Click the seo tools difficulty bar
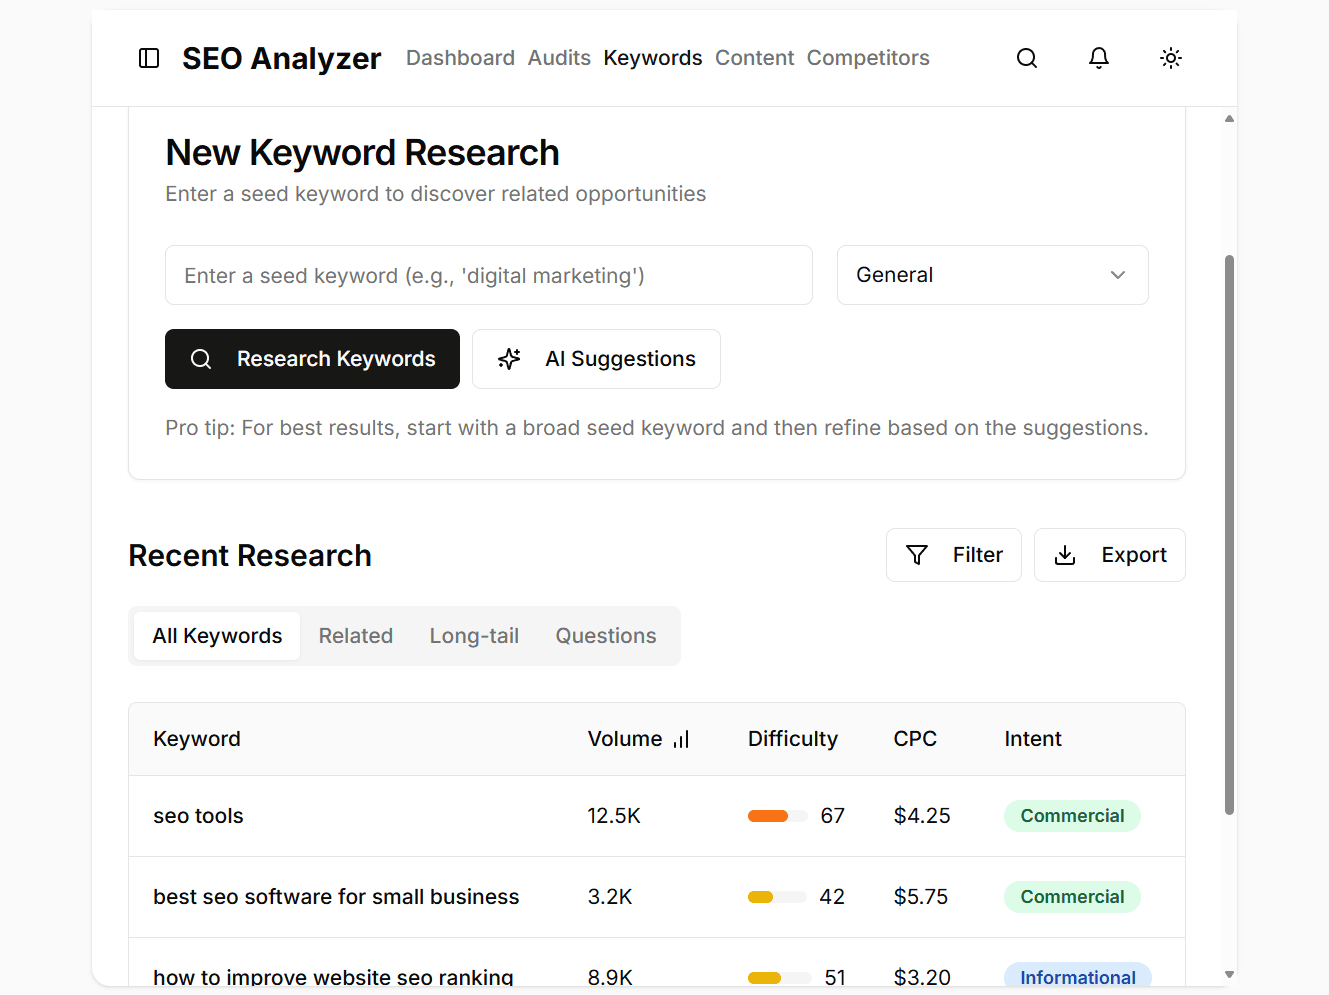 [777, 816]
